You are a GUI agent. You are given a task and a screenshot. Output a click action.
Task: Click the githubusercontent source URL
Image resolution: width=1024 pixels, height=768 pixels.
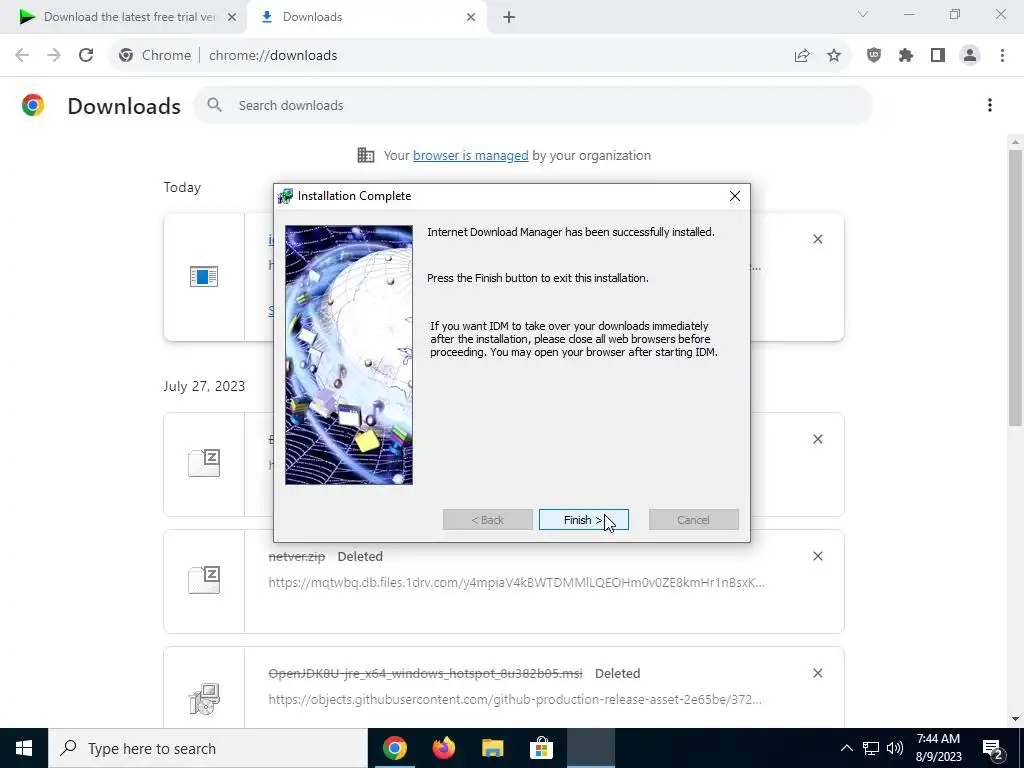click(515, 699)
